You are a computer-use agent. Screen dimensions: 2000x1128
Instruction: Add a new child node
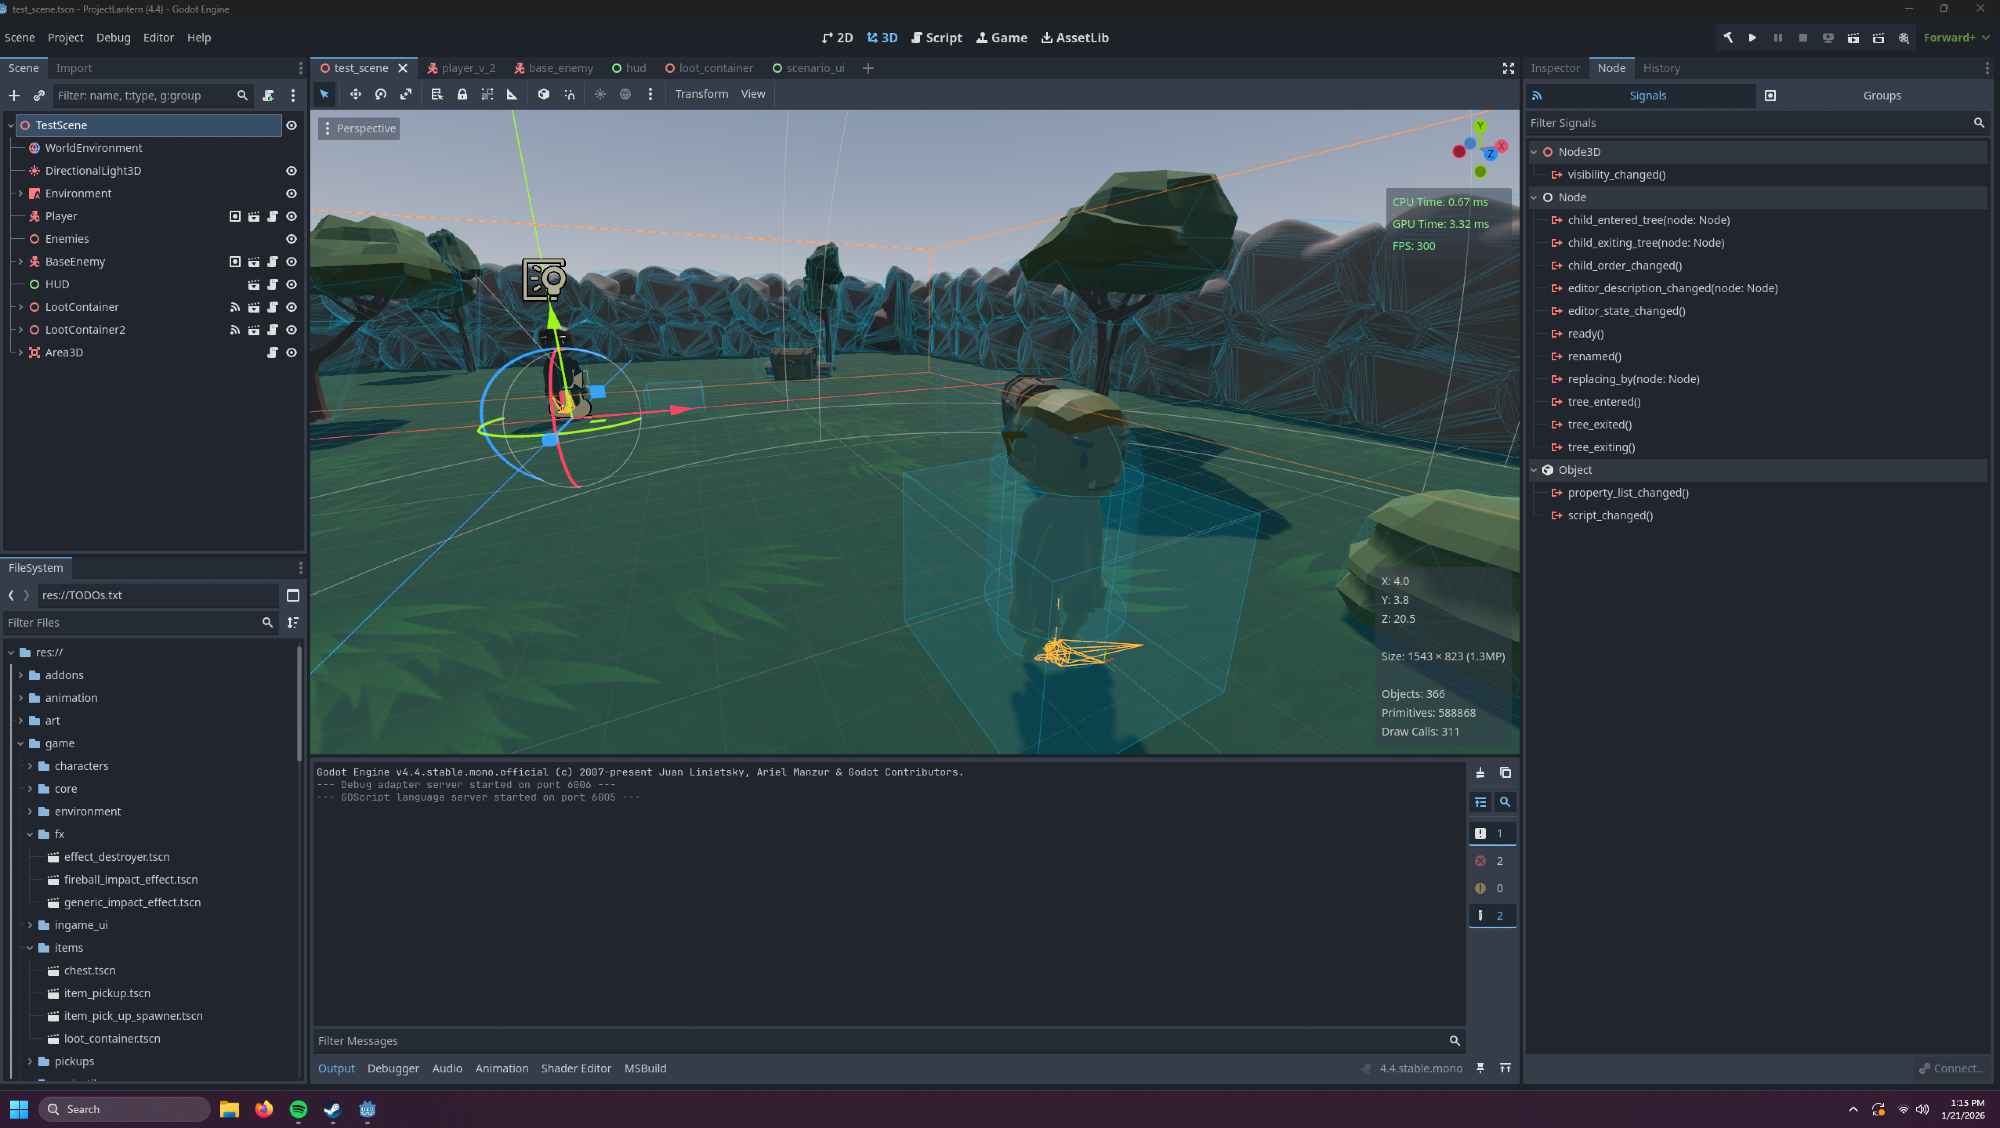pos(14,96)
